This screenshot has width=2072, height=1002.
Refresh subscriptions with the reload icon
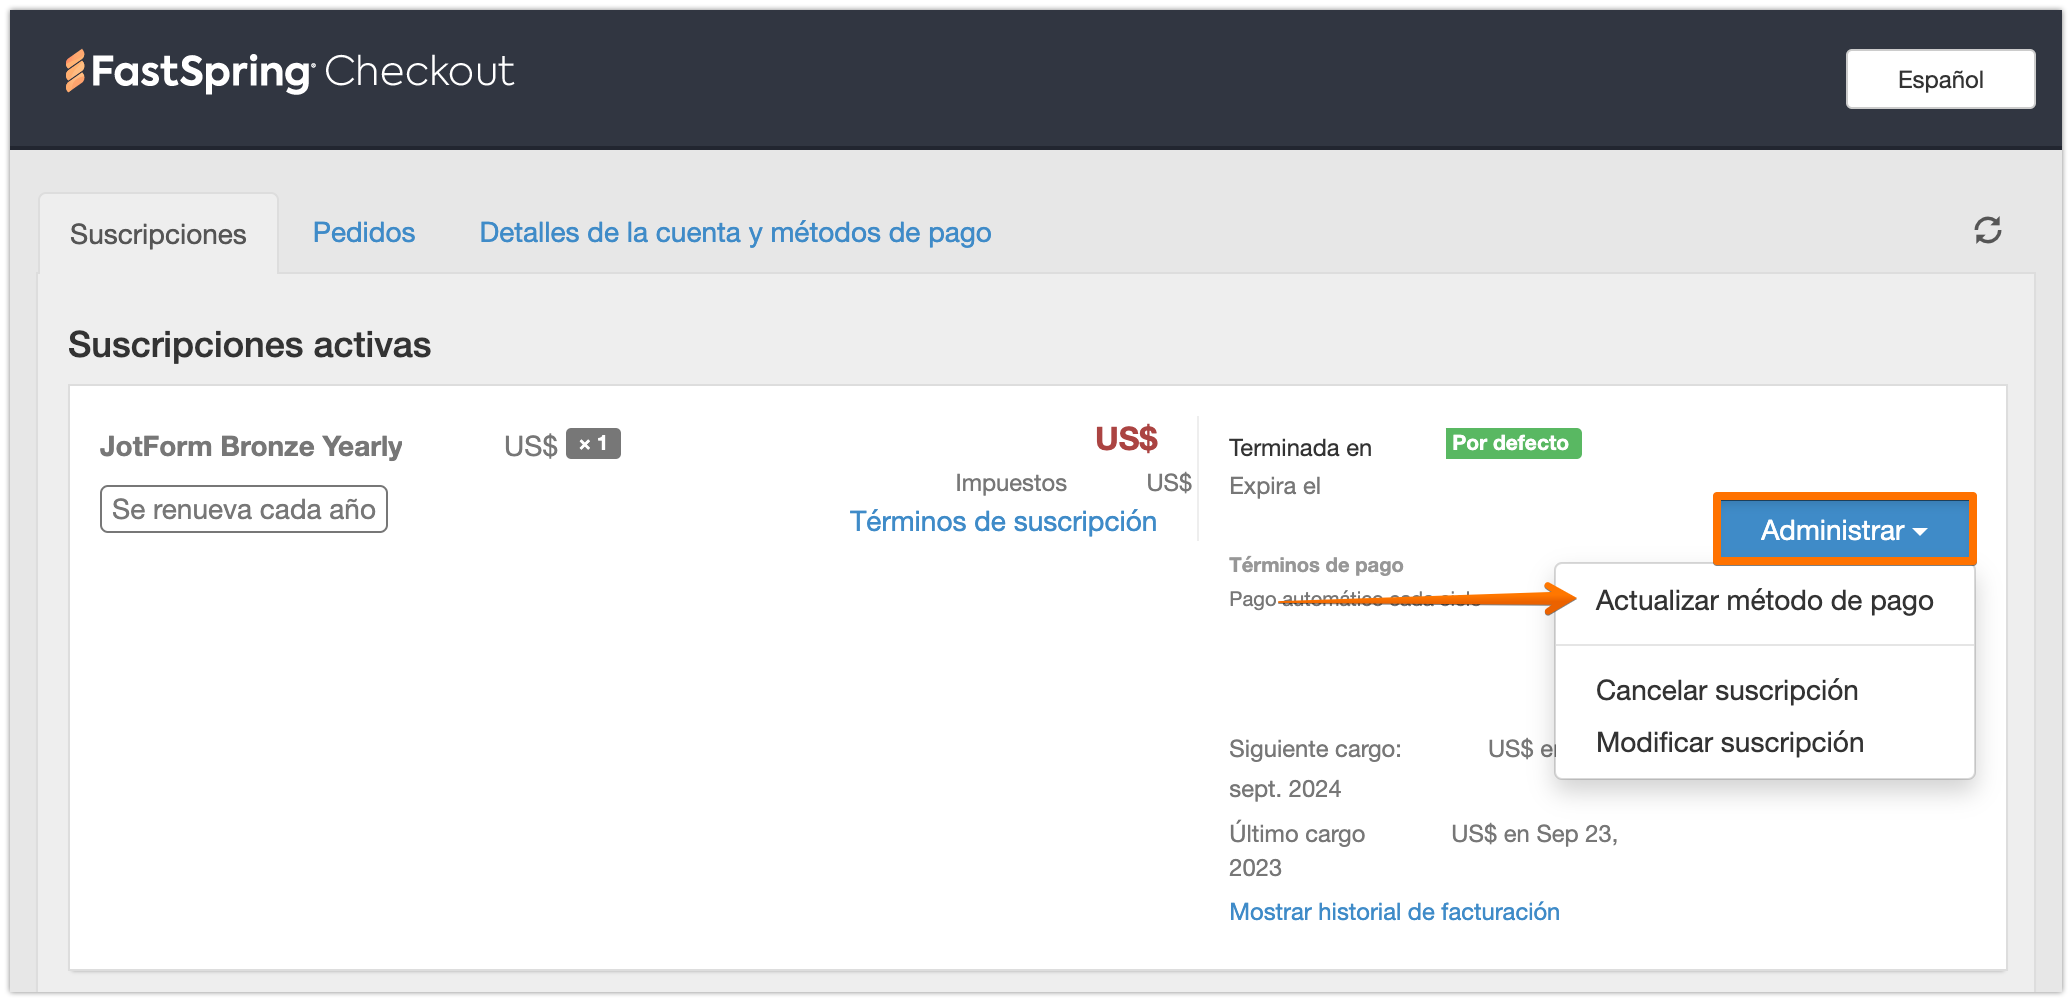(1987, 231)
